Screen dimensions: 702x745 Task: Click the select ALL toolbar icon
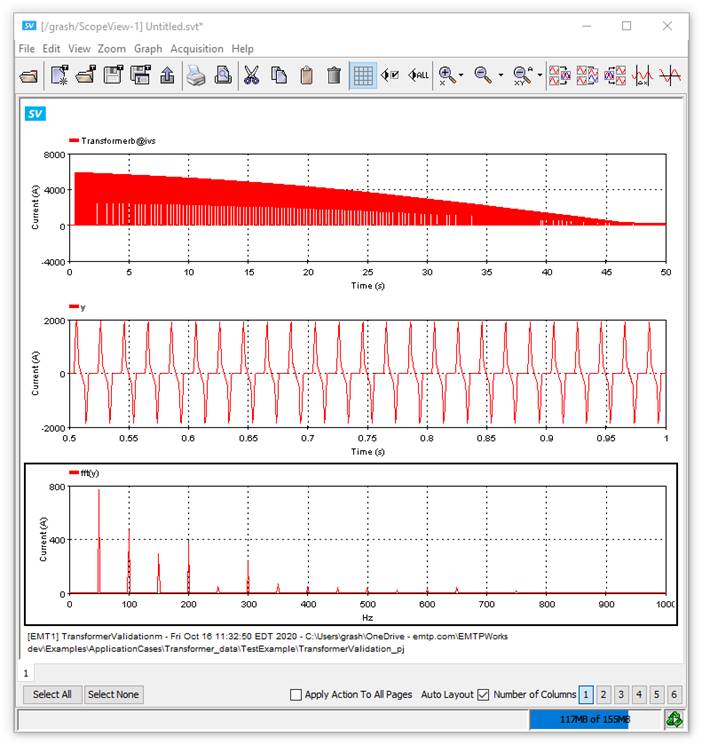(419, 75)
